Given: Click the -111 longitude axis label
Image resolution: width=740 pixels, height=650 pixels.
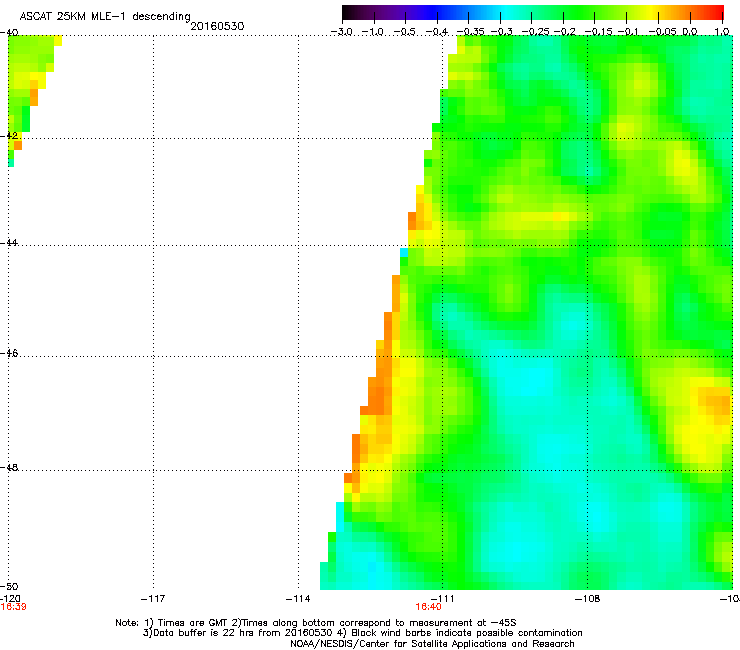Looking at the screenshot, I should point(442,599).
